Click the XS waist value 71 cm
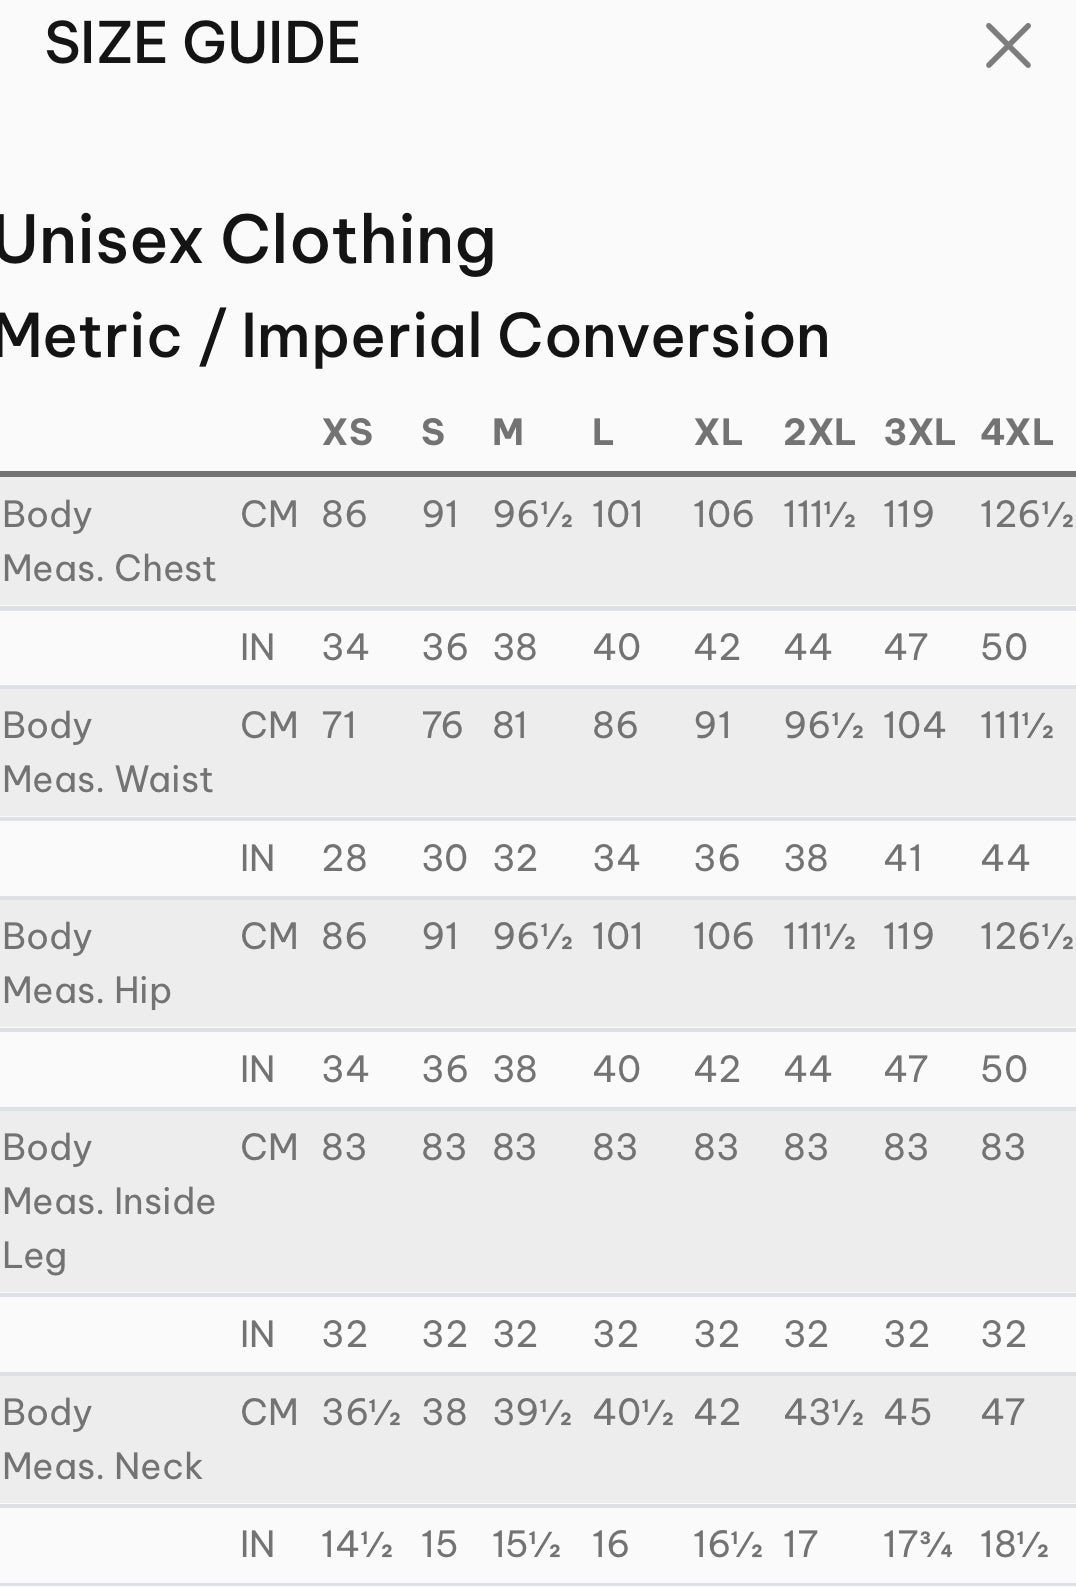Image resolution: width=1076 pixels, height=1587 pixels. click(339, 725)
